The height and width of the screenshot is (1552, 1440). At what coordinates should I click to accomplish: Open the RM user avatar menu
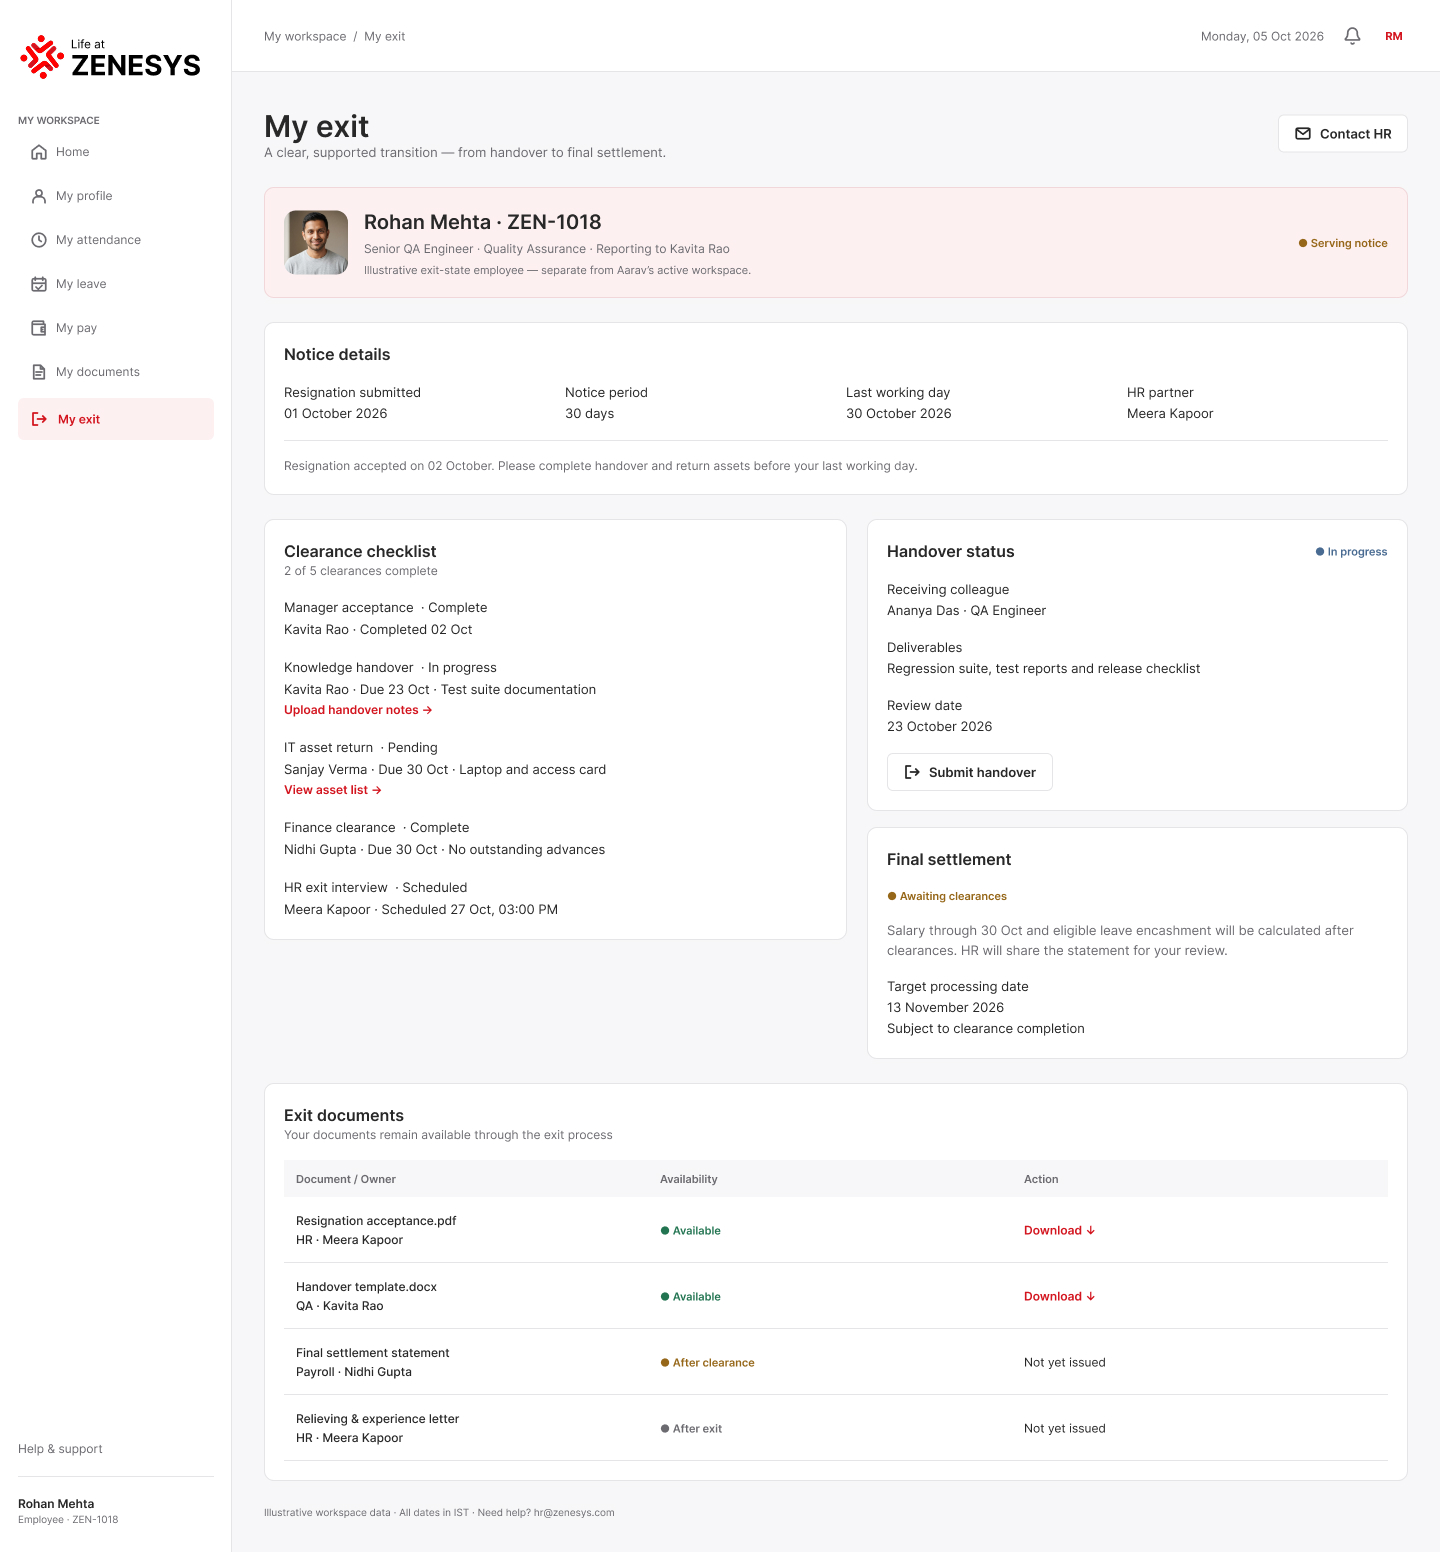[1394, 36]
